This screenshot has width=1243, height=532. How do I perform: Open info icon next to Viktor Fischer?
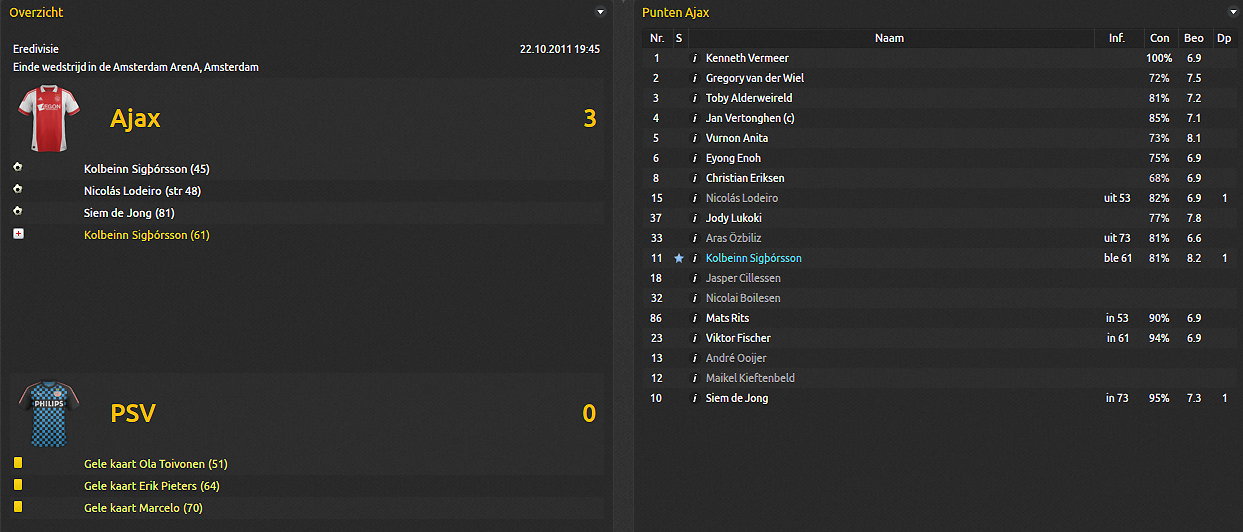(695, 338)
